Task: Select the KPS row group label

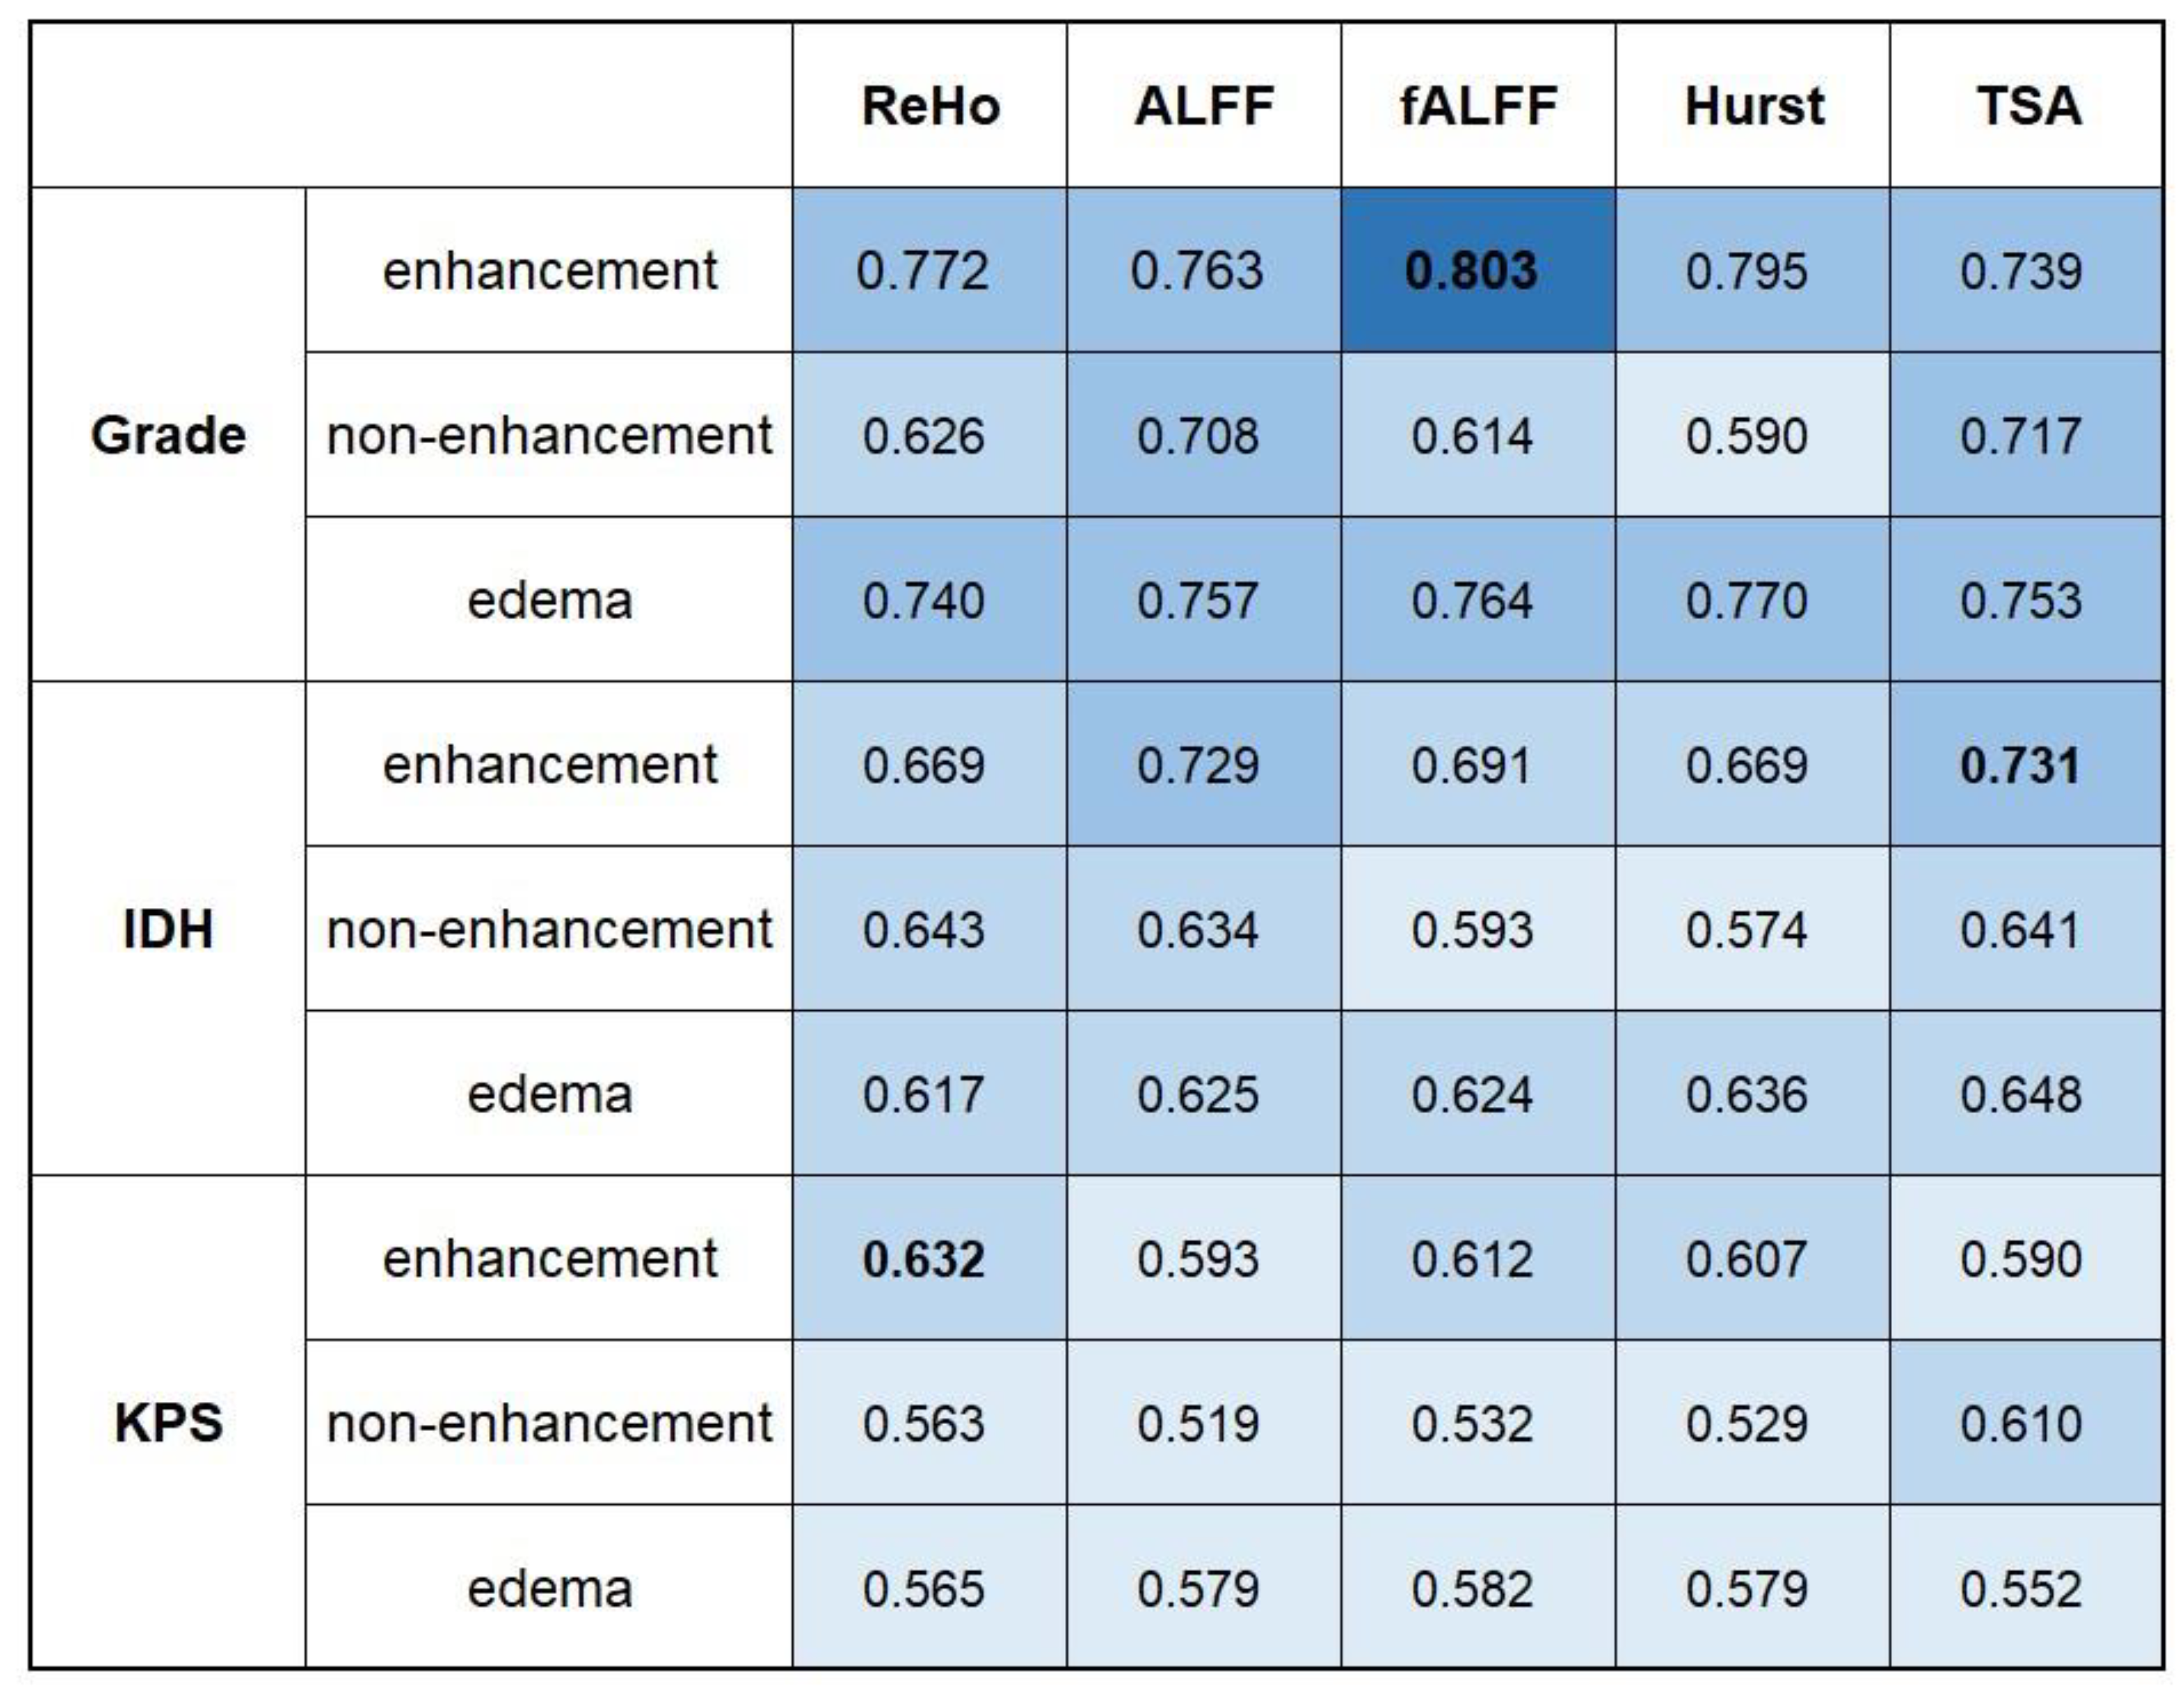Action: click(x=168, y=1423)
